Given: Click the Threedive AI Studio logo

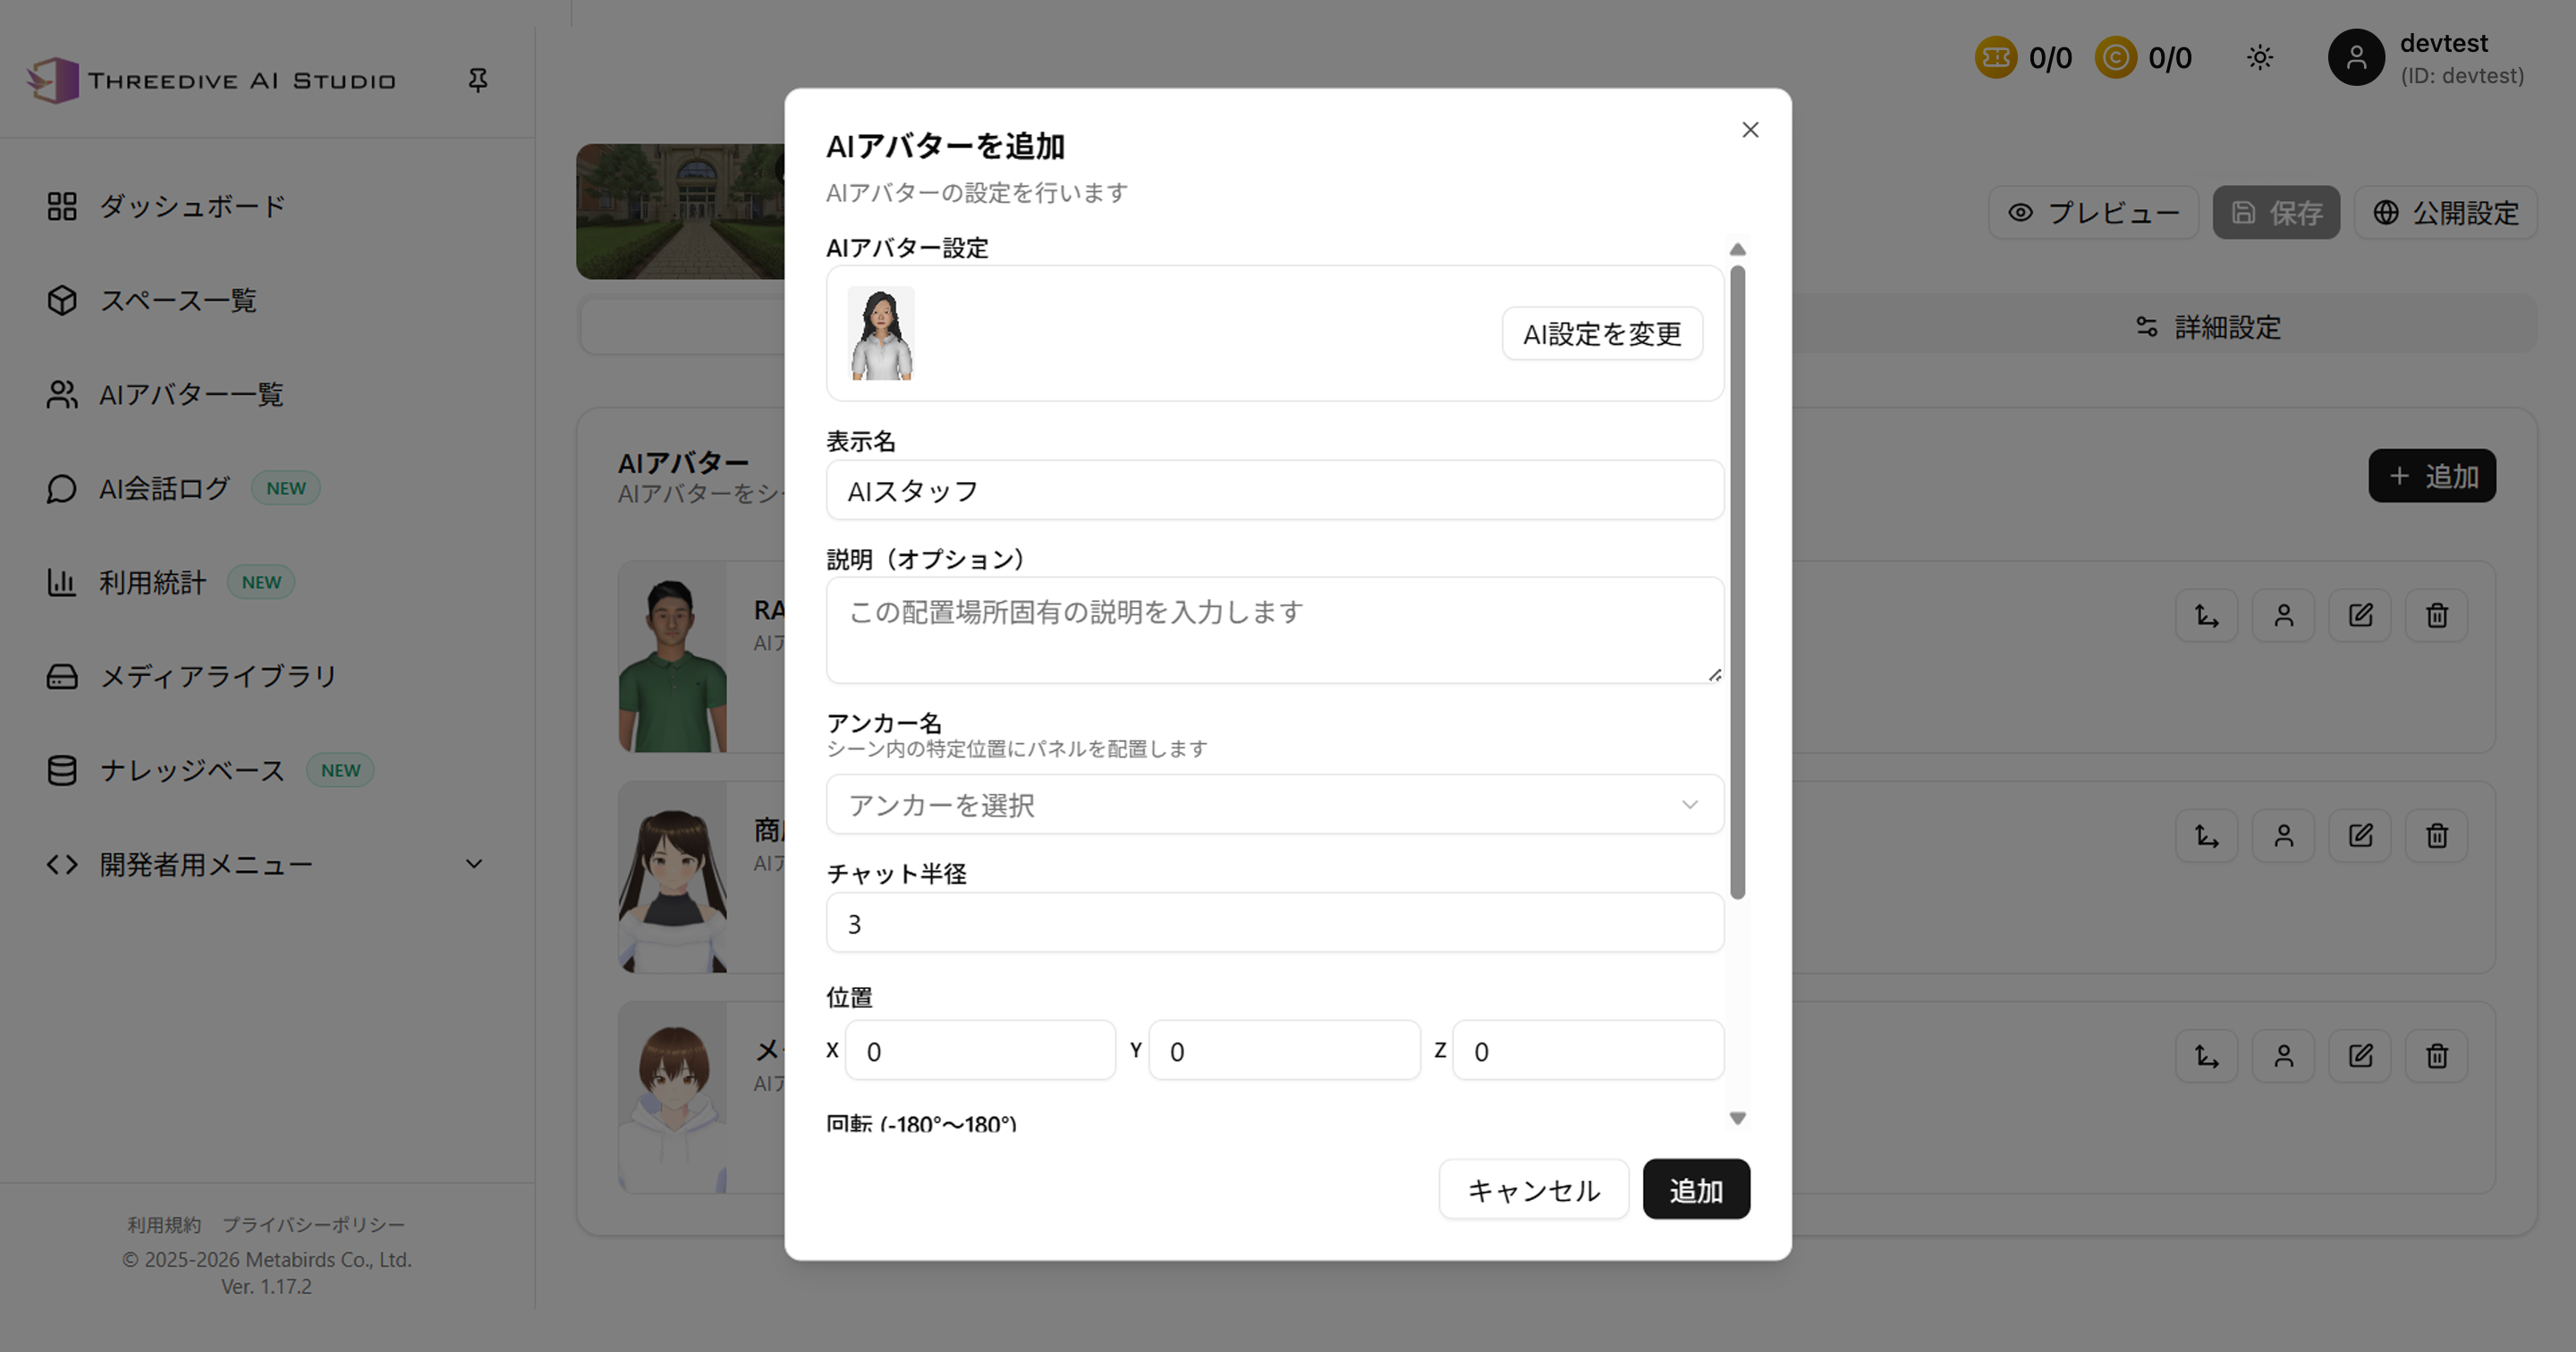Looking at the screenshot, I should coord(212,80).
